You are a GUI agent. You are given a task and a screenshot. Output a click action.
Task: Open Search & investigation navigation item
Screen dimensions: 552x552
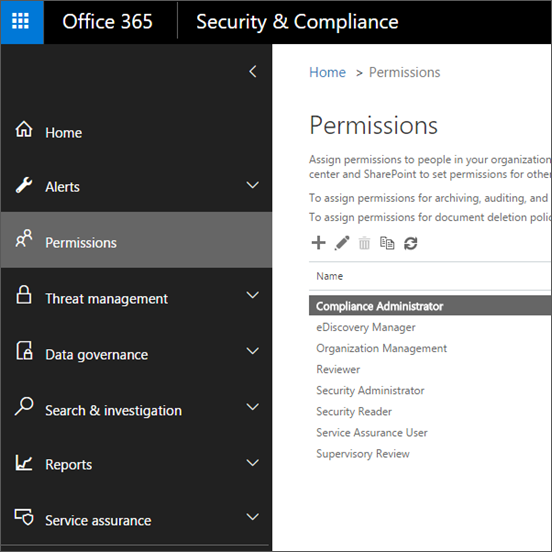136,408
